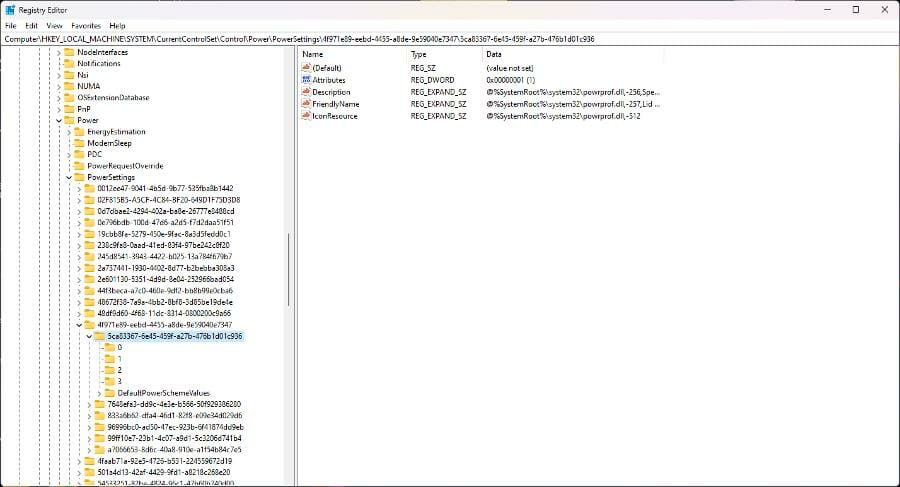This screenshot has height=487, width=900.
Task: Click the NUMA folder icon
Action: click(69, 86)
